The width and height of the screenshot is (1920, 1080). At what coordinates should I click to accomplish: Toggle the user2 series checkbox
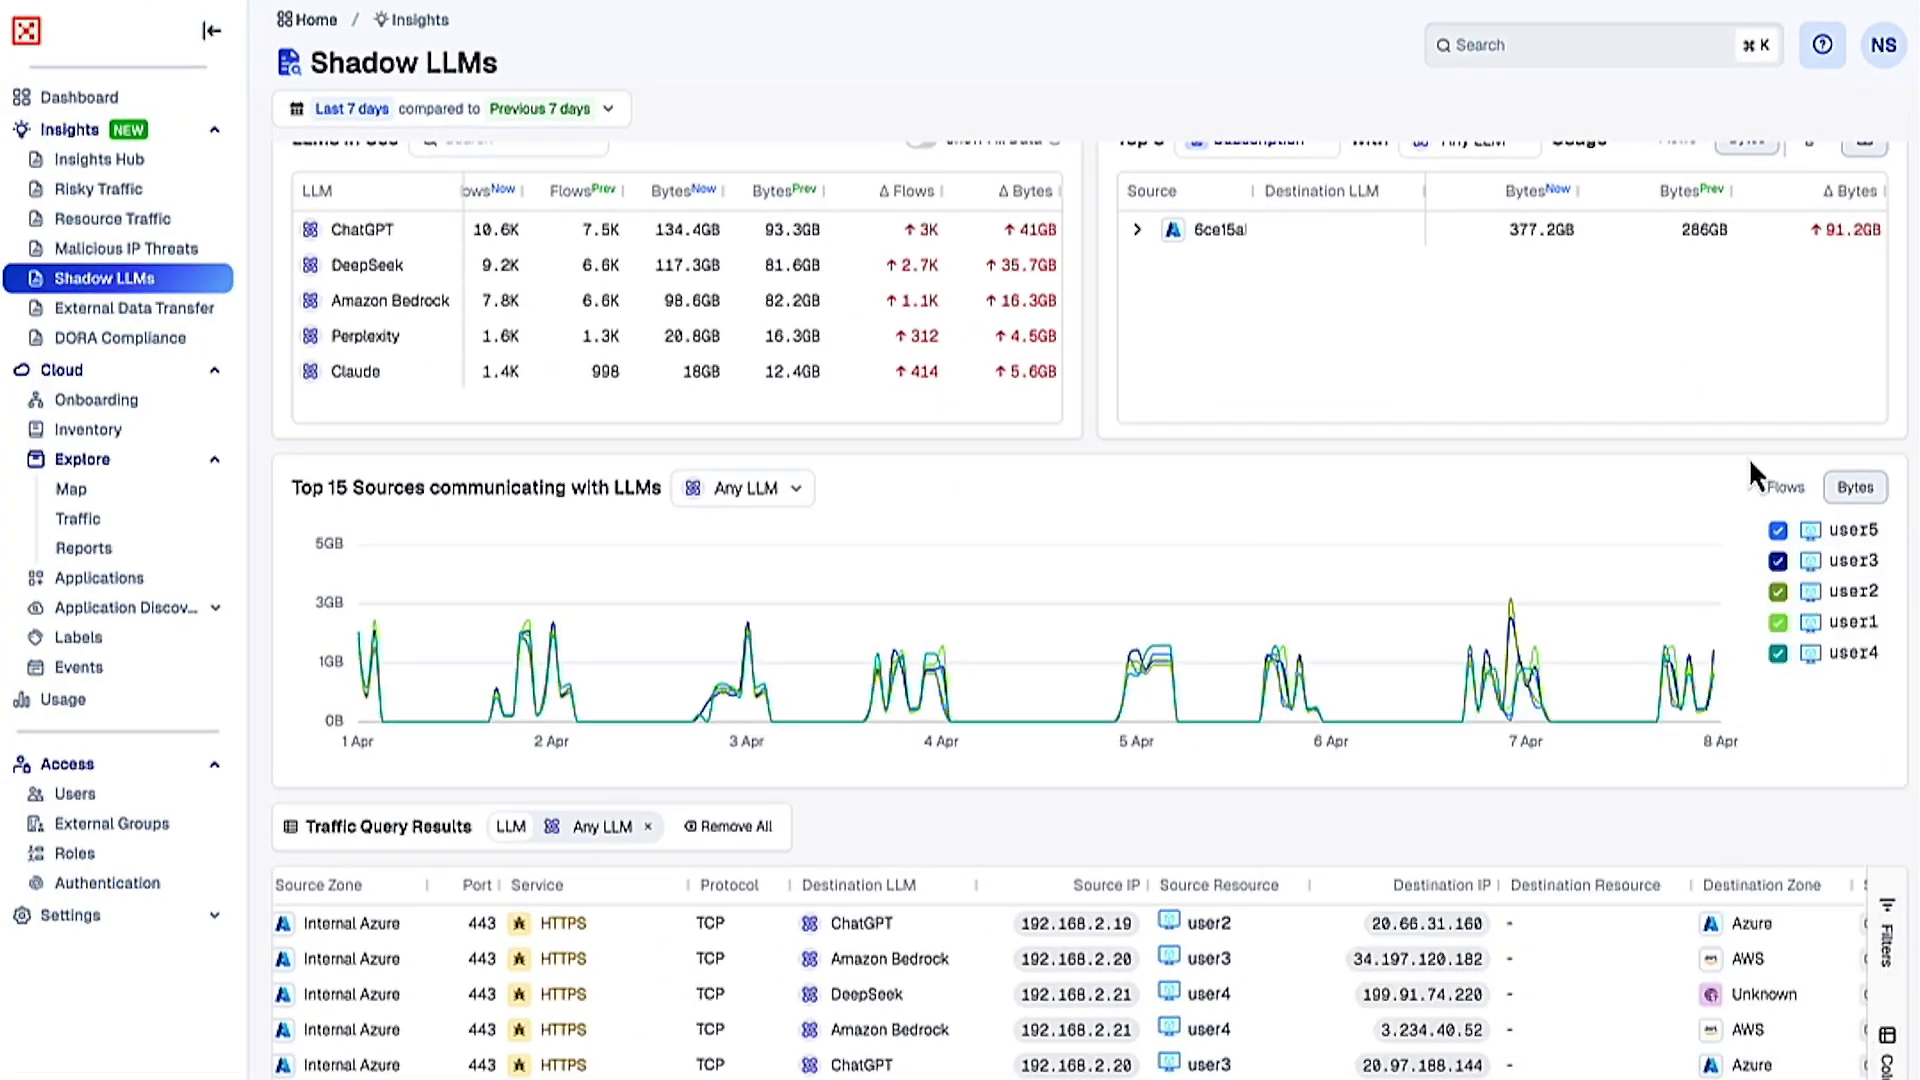(x=1778, y=592)
